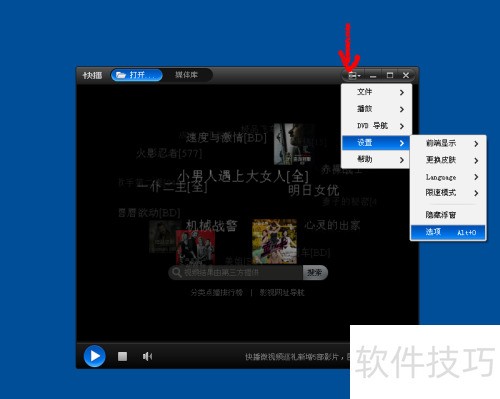Screen dimensions: 500x399
Task: Click the 小男人遇上大女人[全] title
Action: coord(243,176)
